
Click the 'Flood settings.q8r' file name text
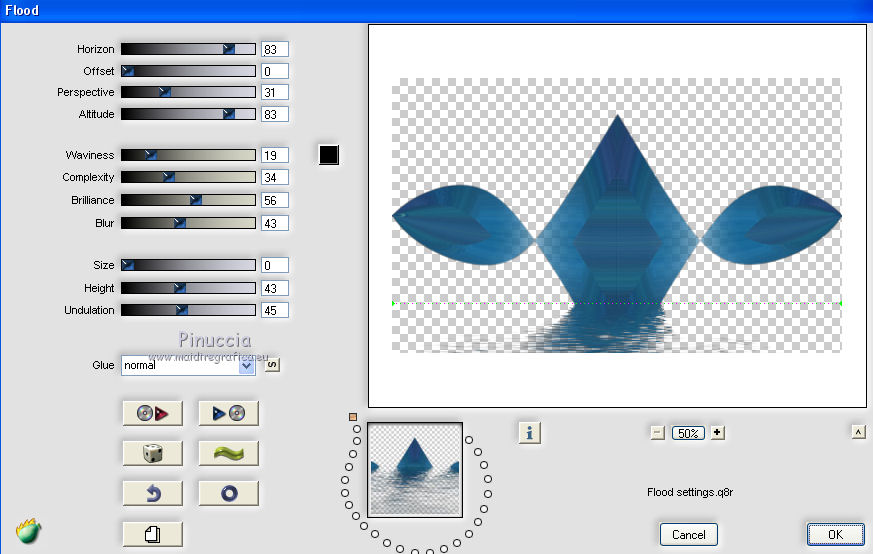click(690, 492)
